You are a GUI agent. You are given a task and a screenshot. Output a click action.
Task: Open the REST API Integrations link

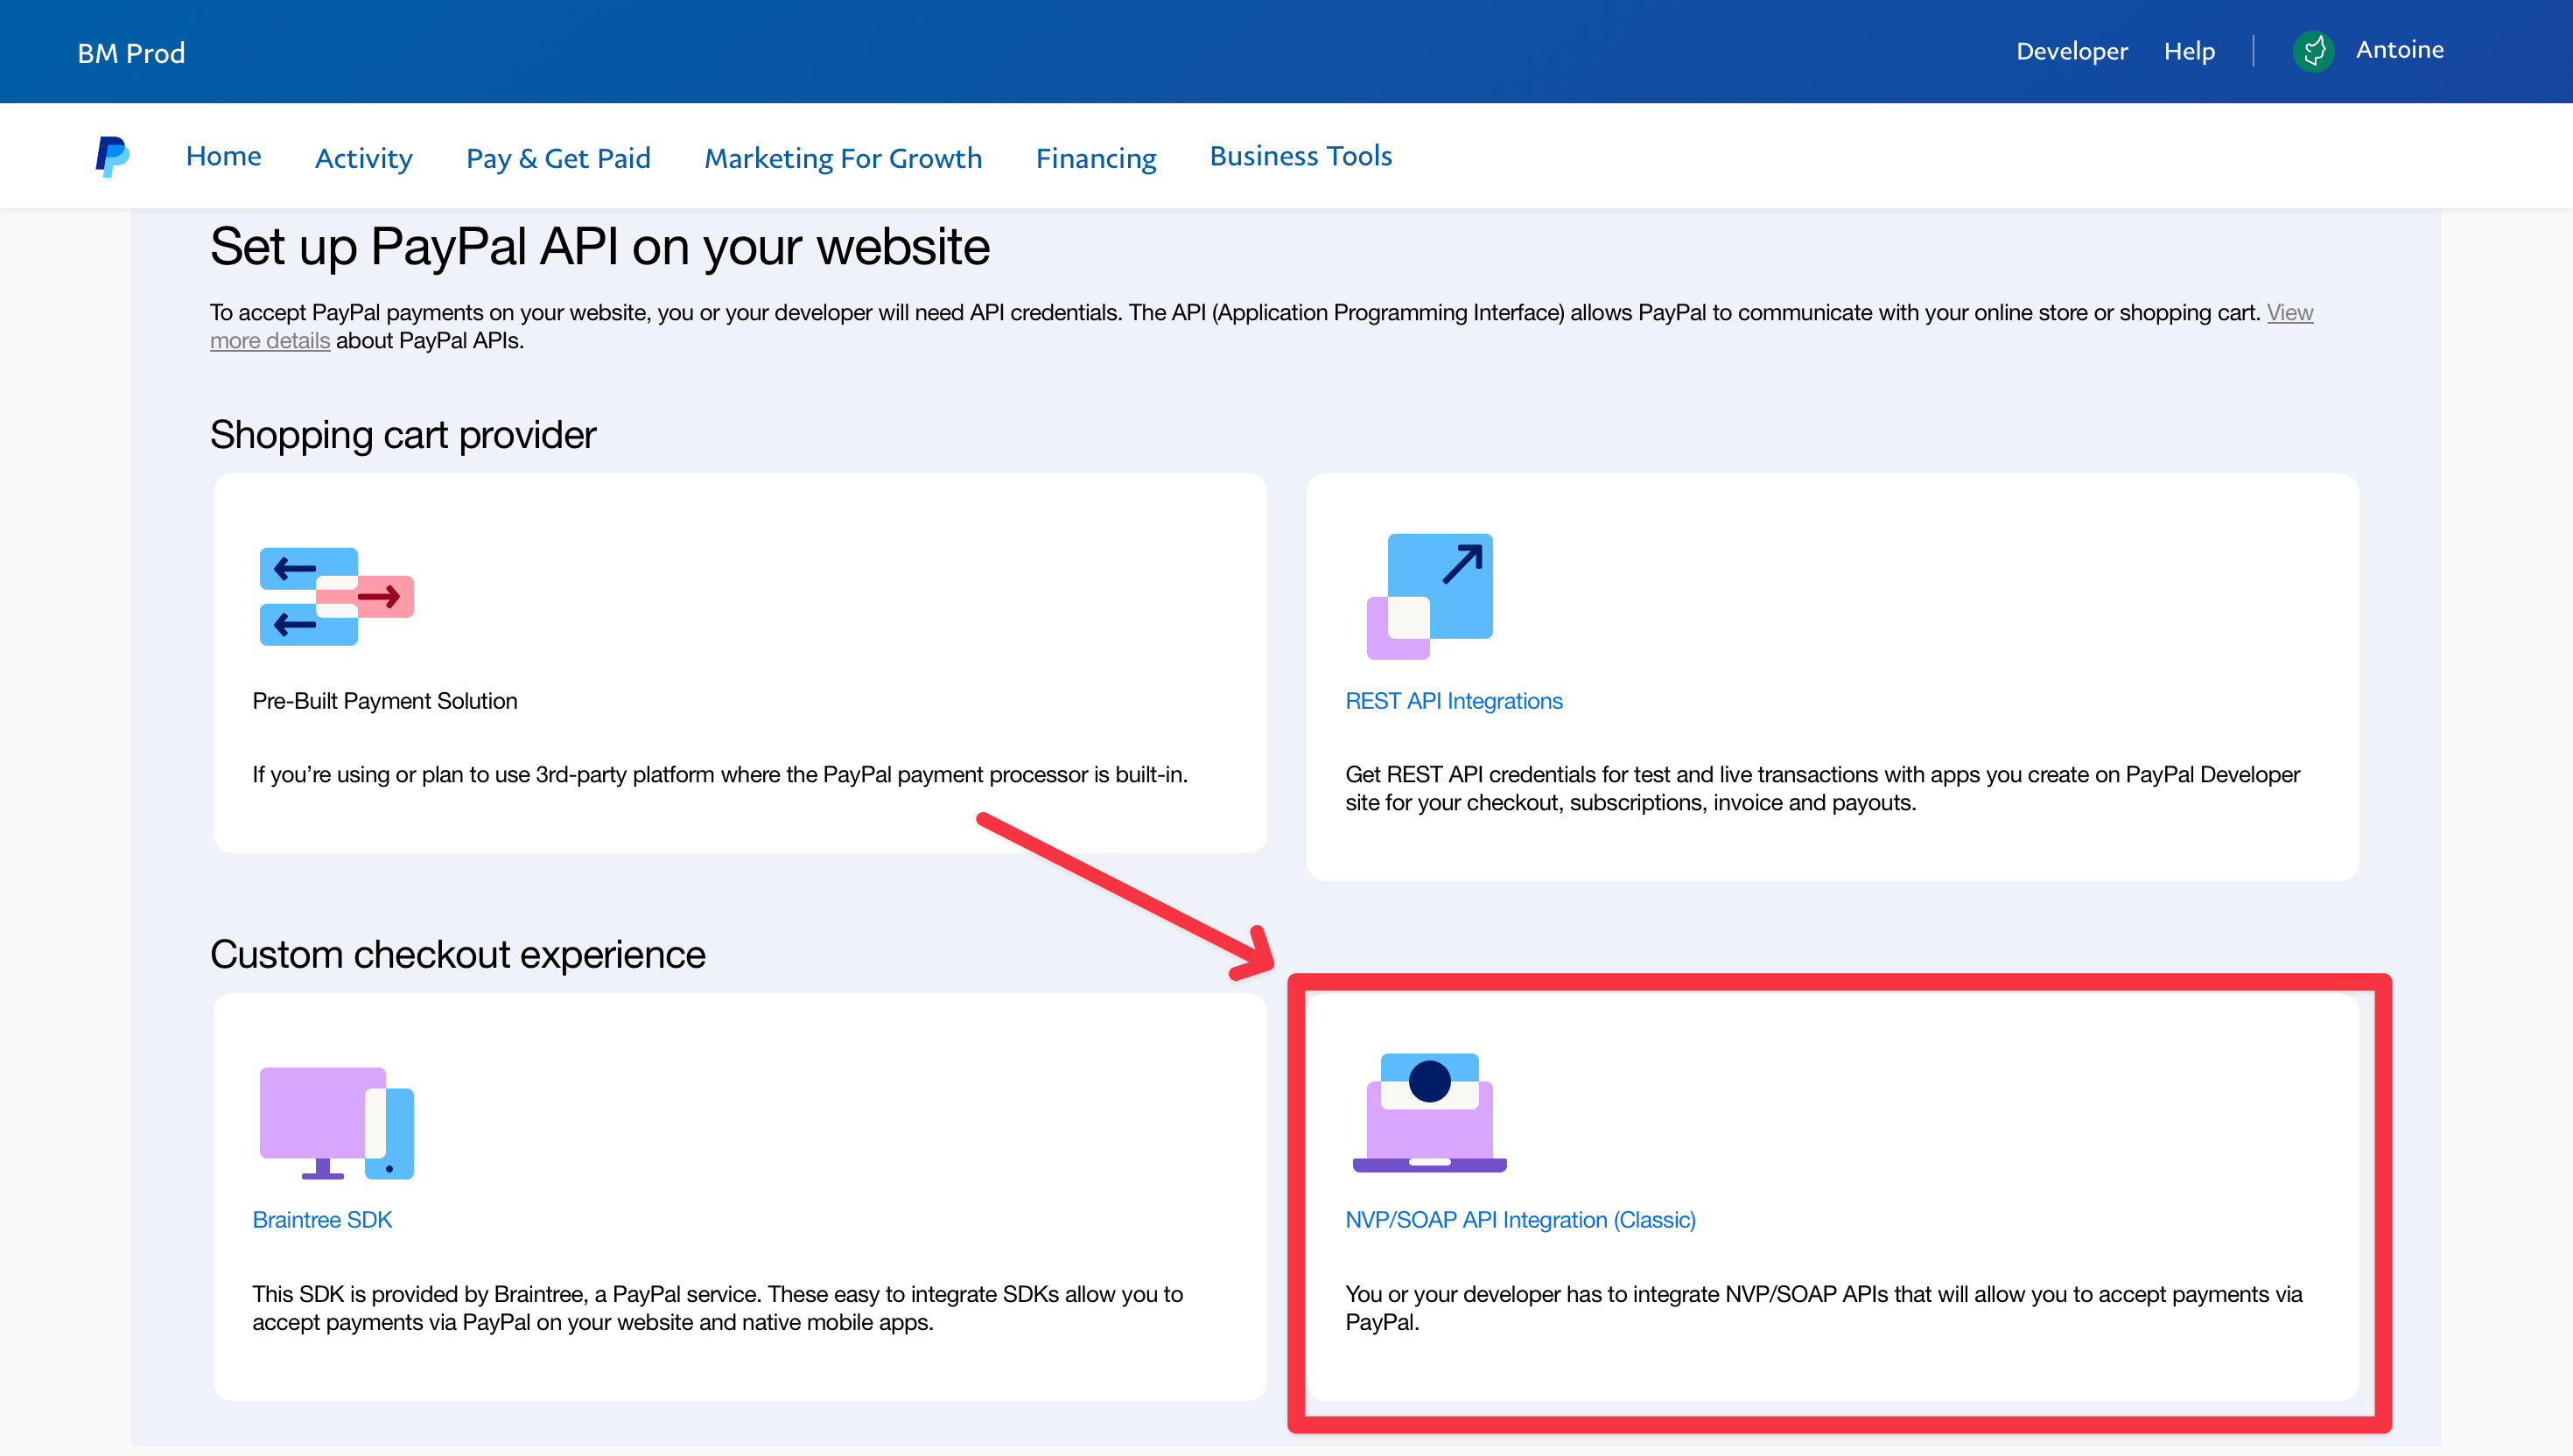[1453, 701]
